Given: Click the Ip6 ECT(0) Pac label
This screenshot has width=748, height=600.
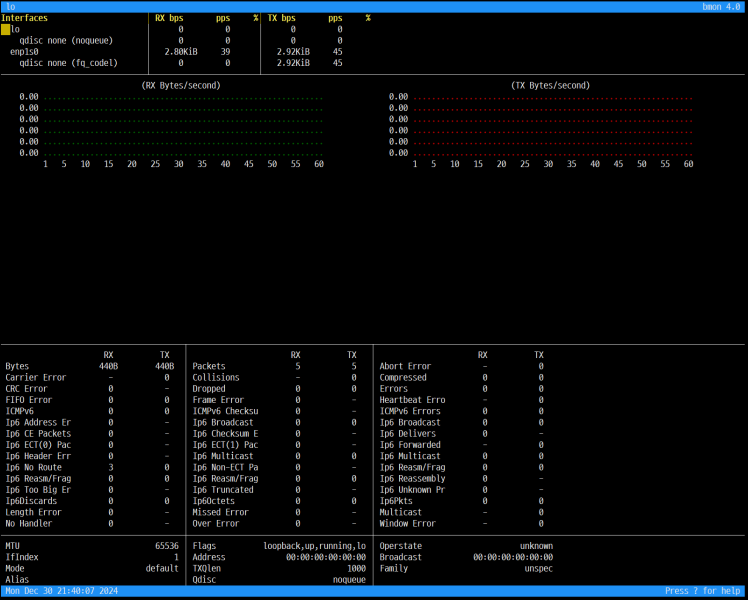Looking at the screenshot, I should click(38, 445).
